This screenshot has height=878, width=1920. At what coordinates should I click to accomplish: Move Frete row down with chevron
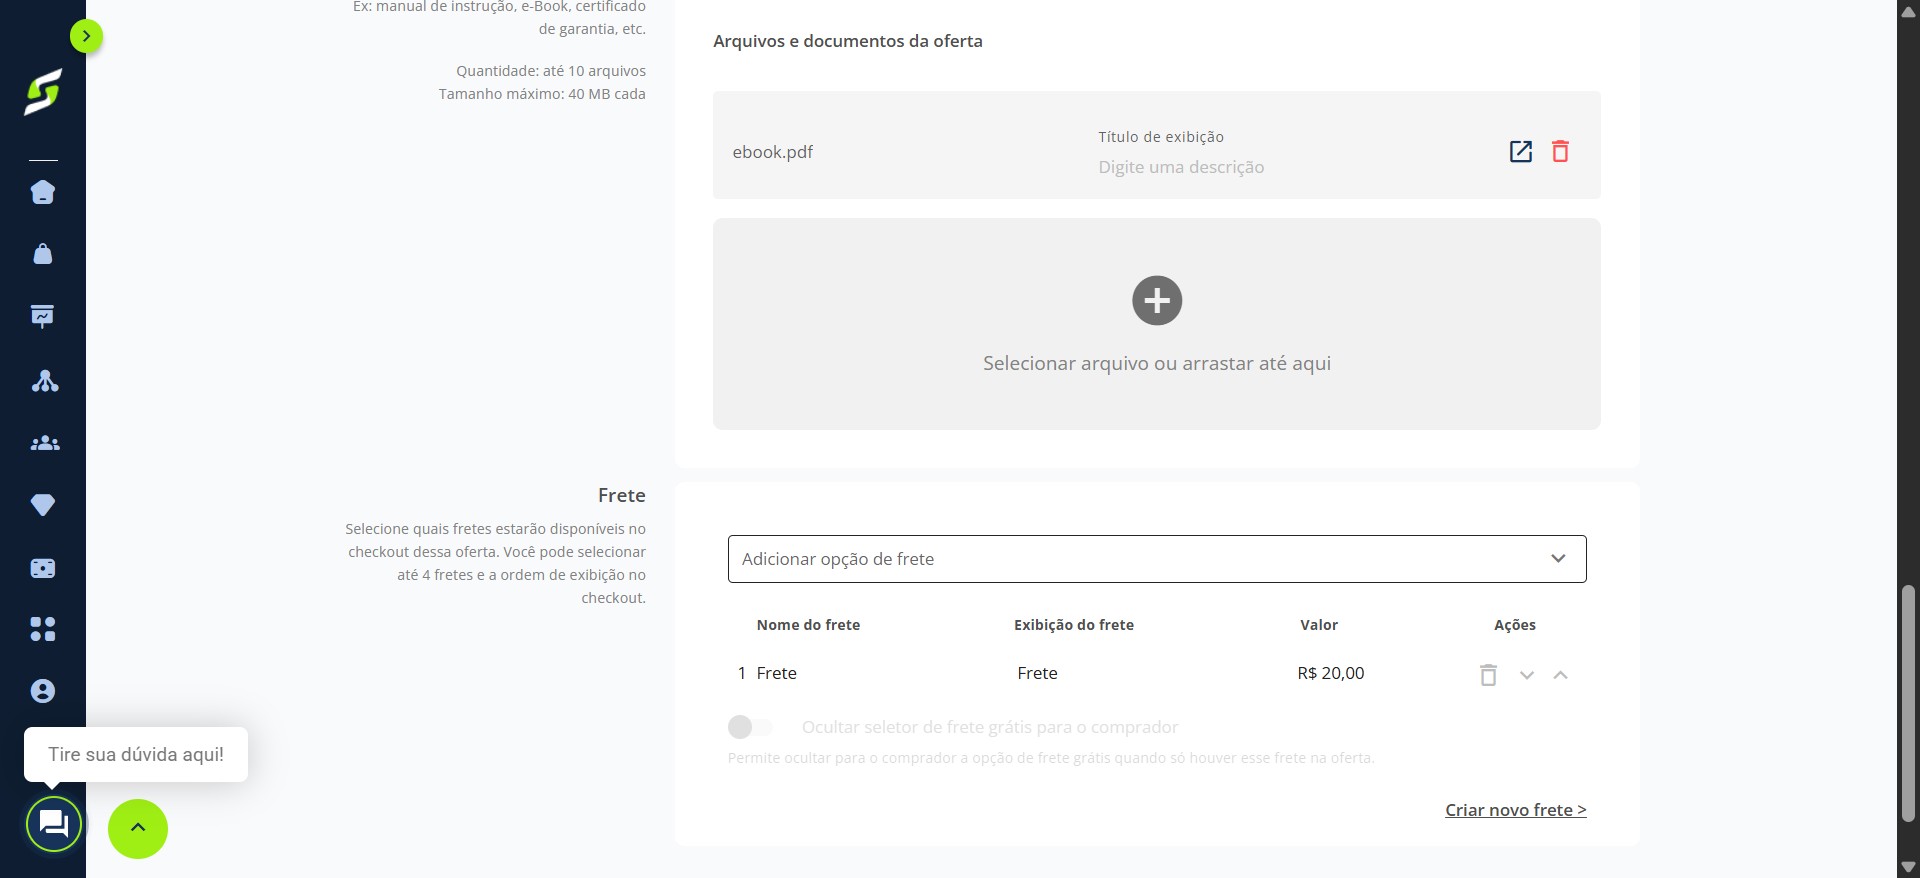[1526, 675]
